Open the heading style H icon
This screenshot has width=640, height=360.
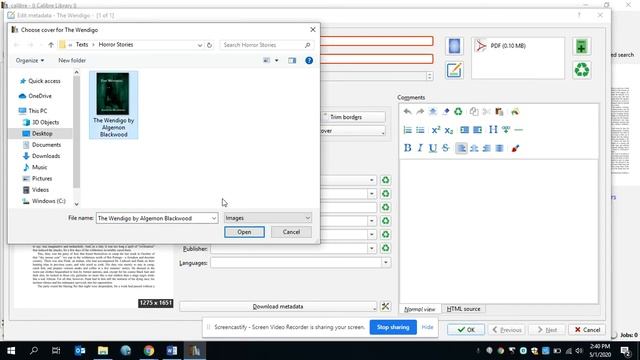click(493, 130)
